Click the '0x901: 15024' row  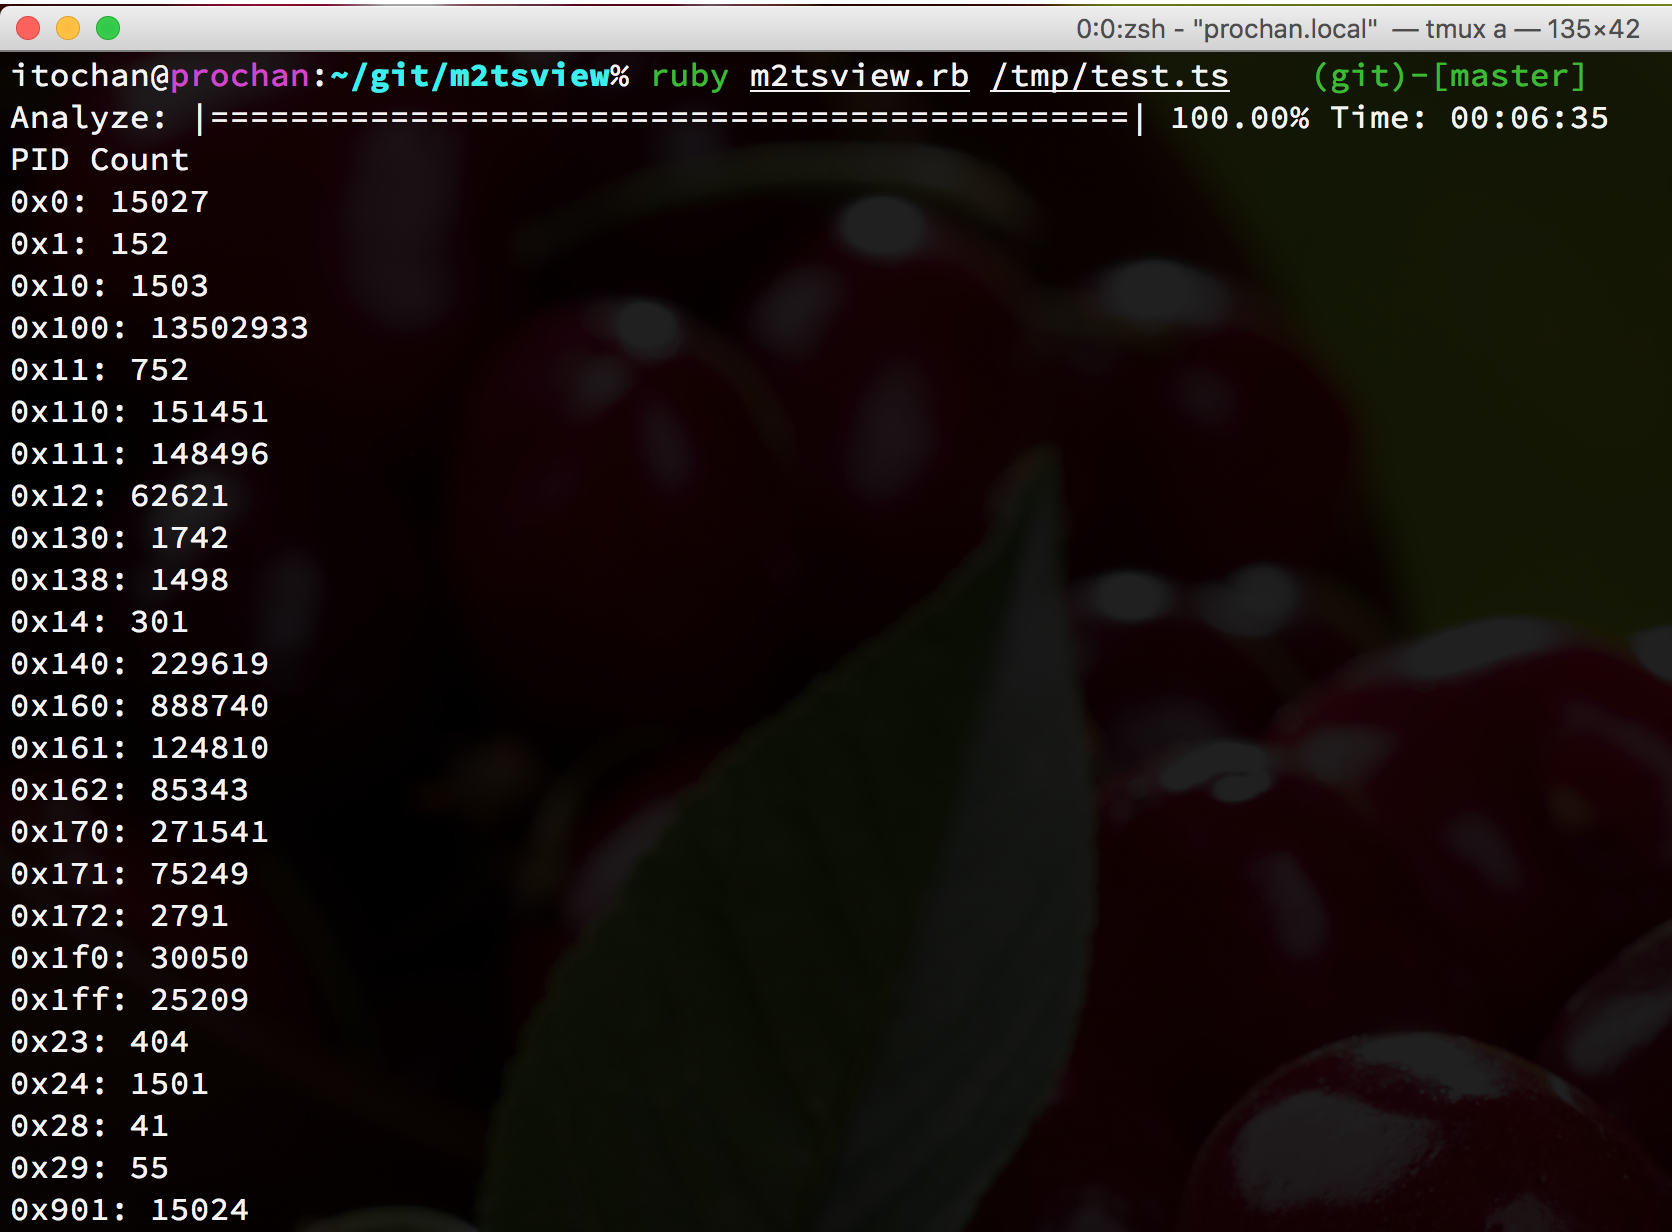tap(129, 1210)
